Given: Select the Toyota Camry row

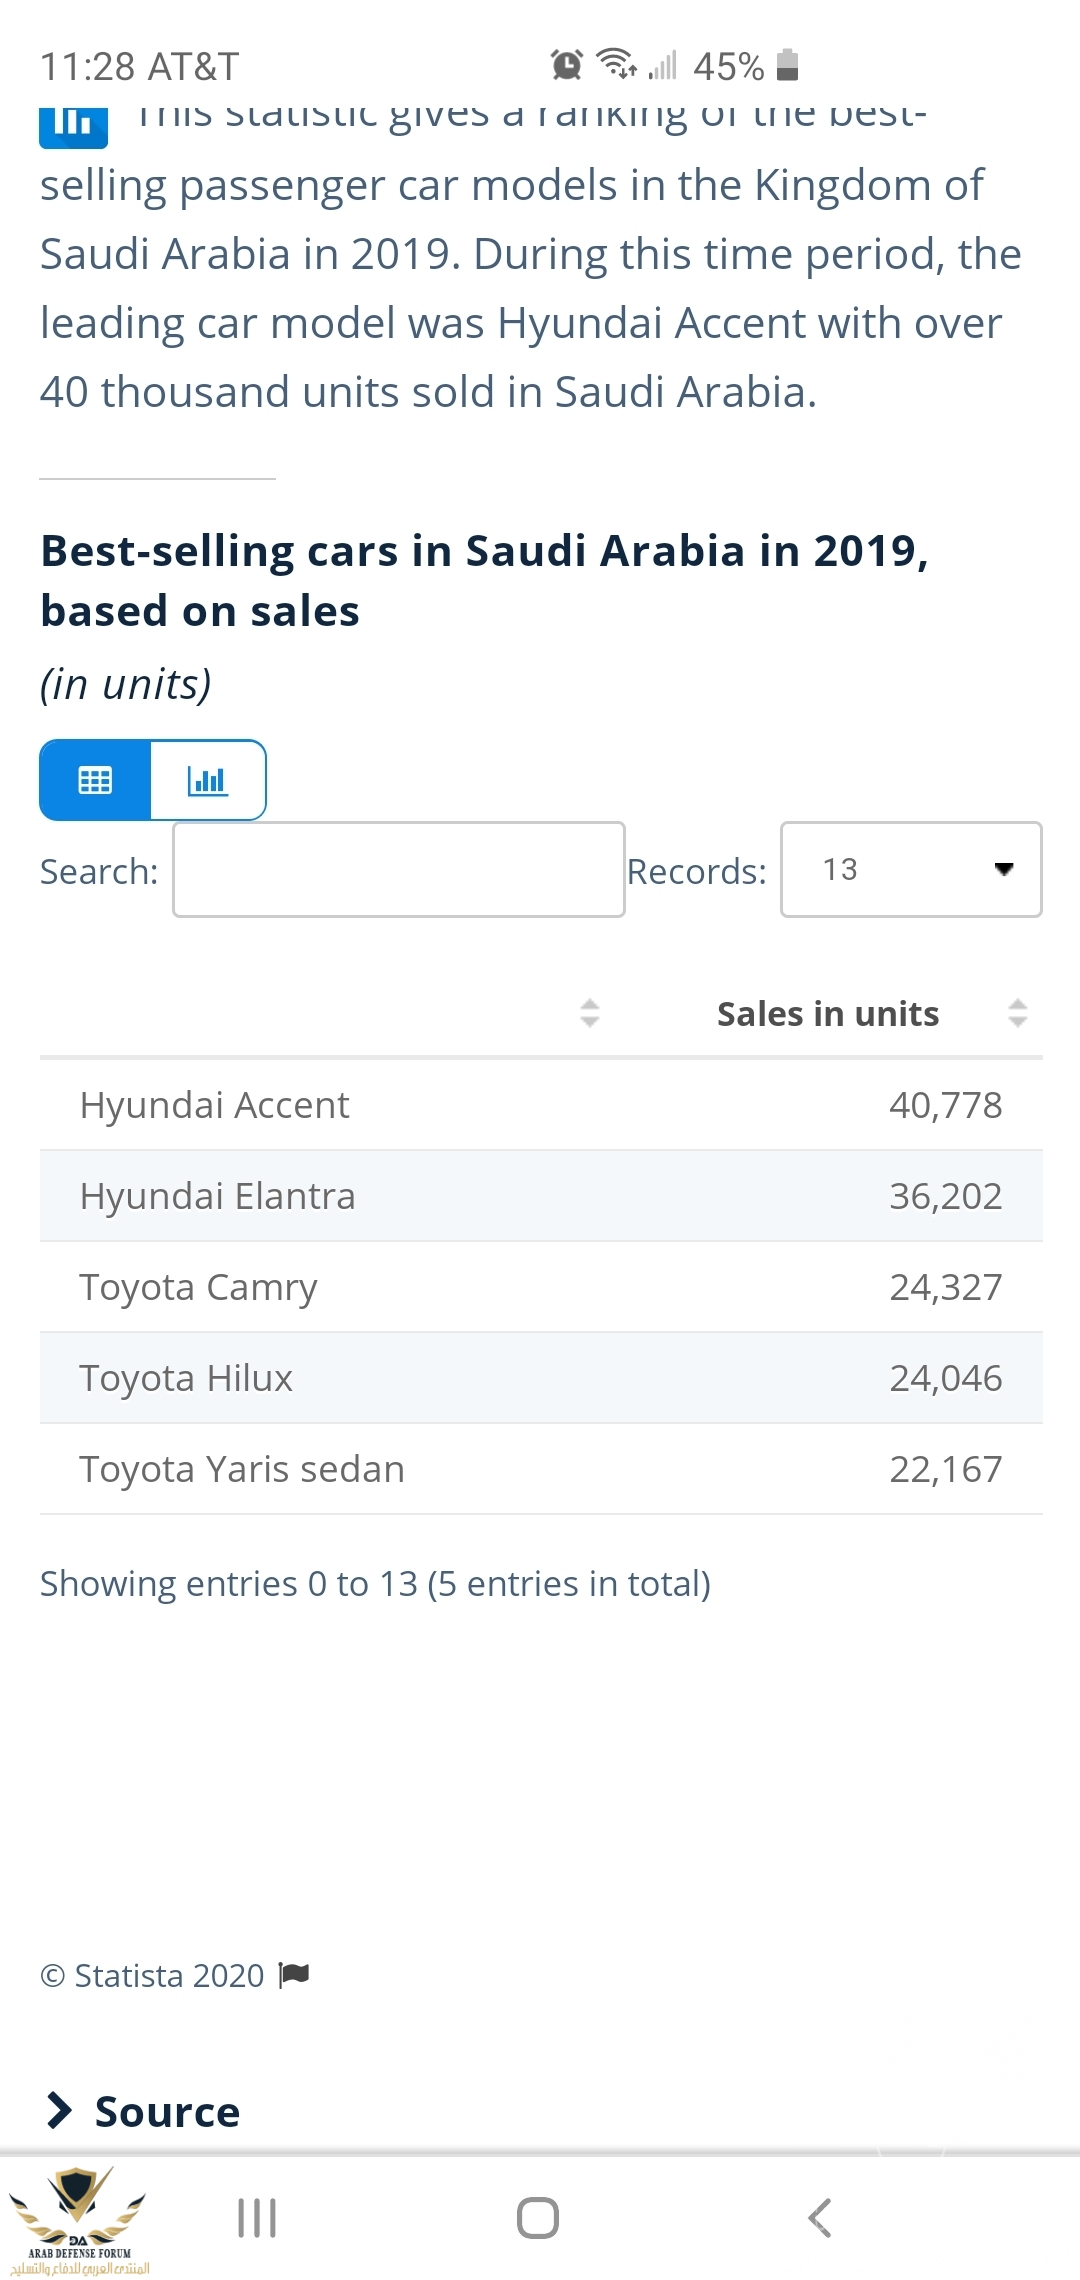Looking at the screenshot, I should point(540,1287).
